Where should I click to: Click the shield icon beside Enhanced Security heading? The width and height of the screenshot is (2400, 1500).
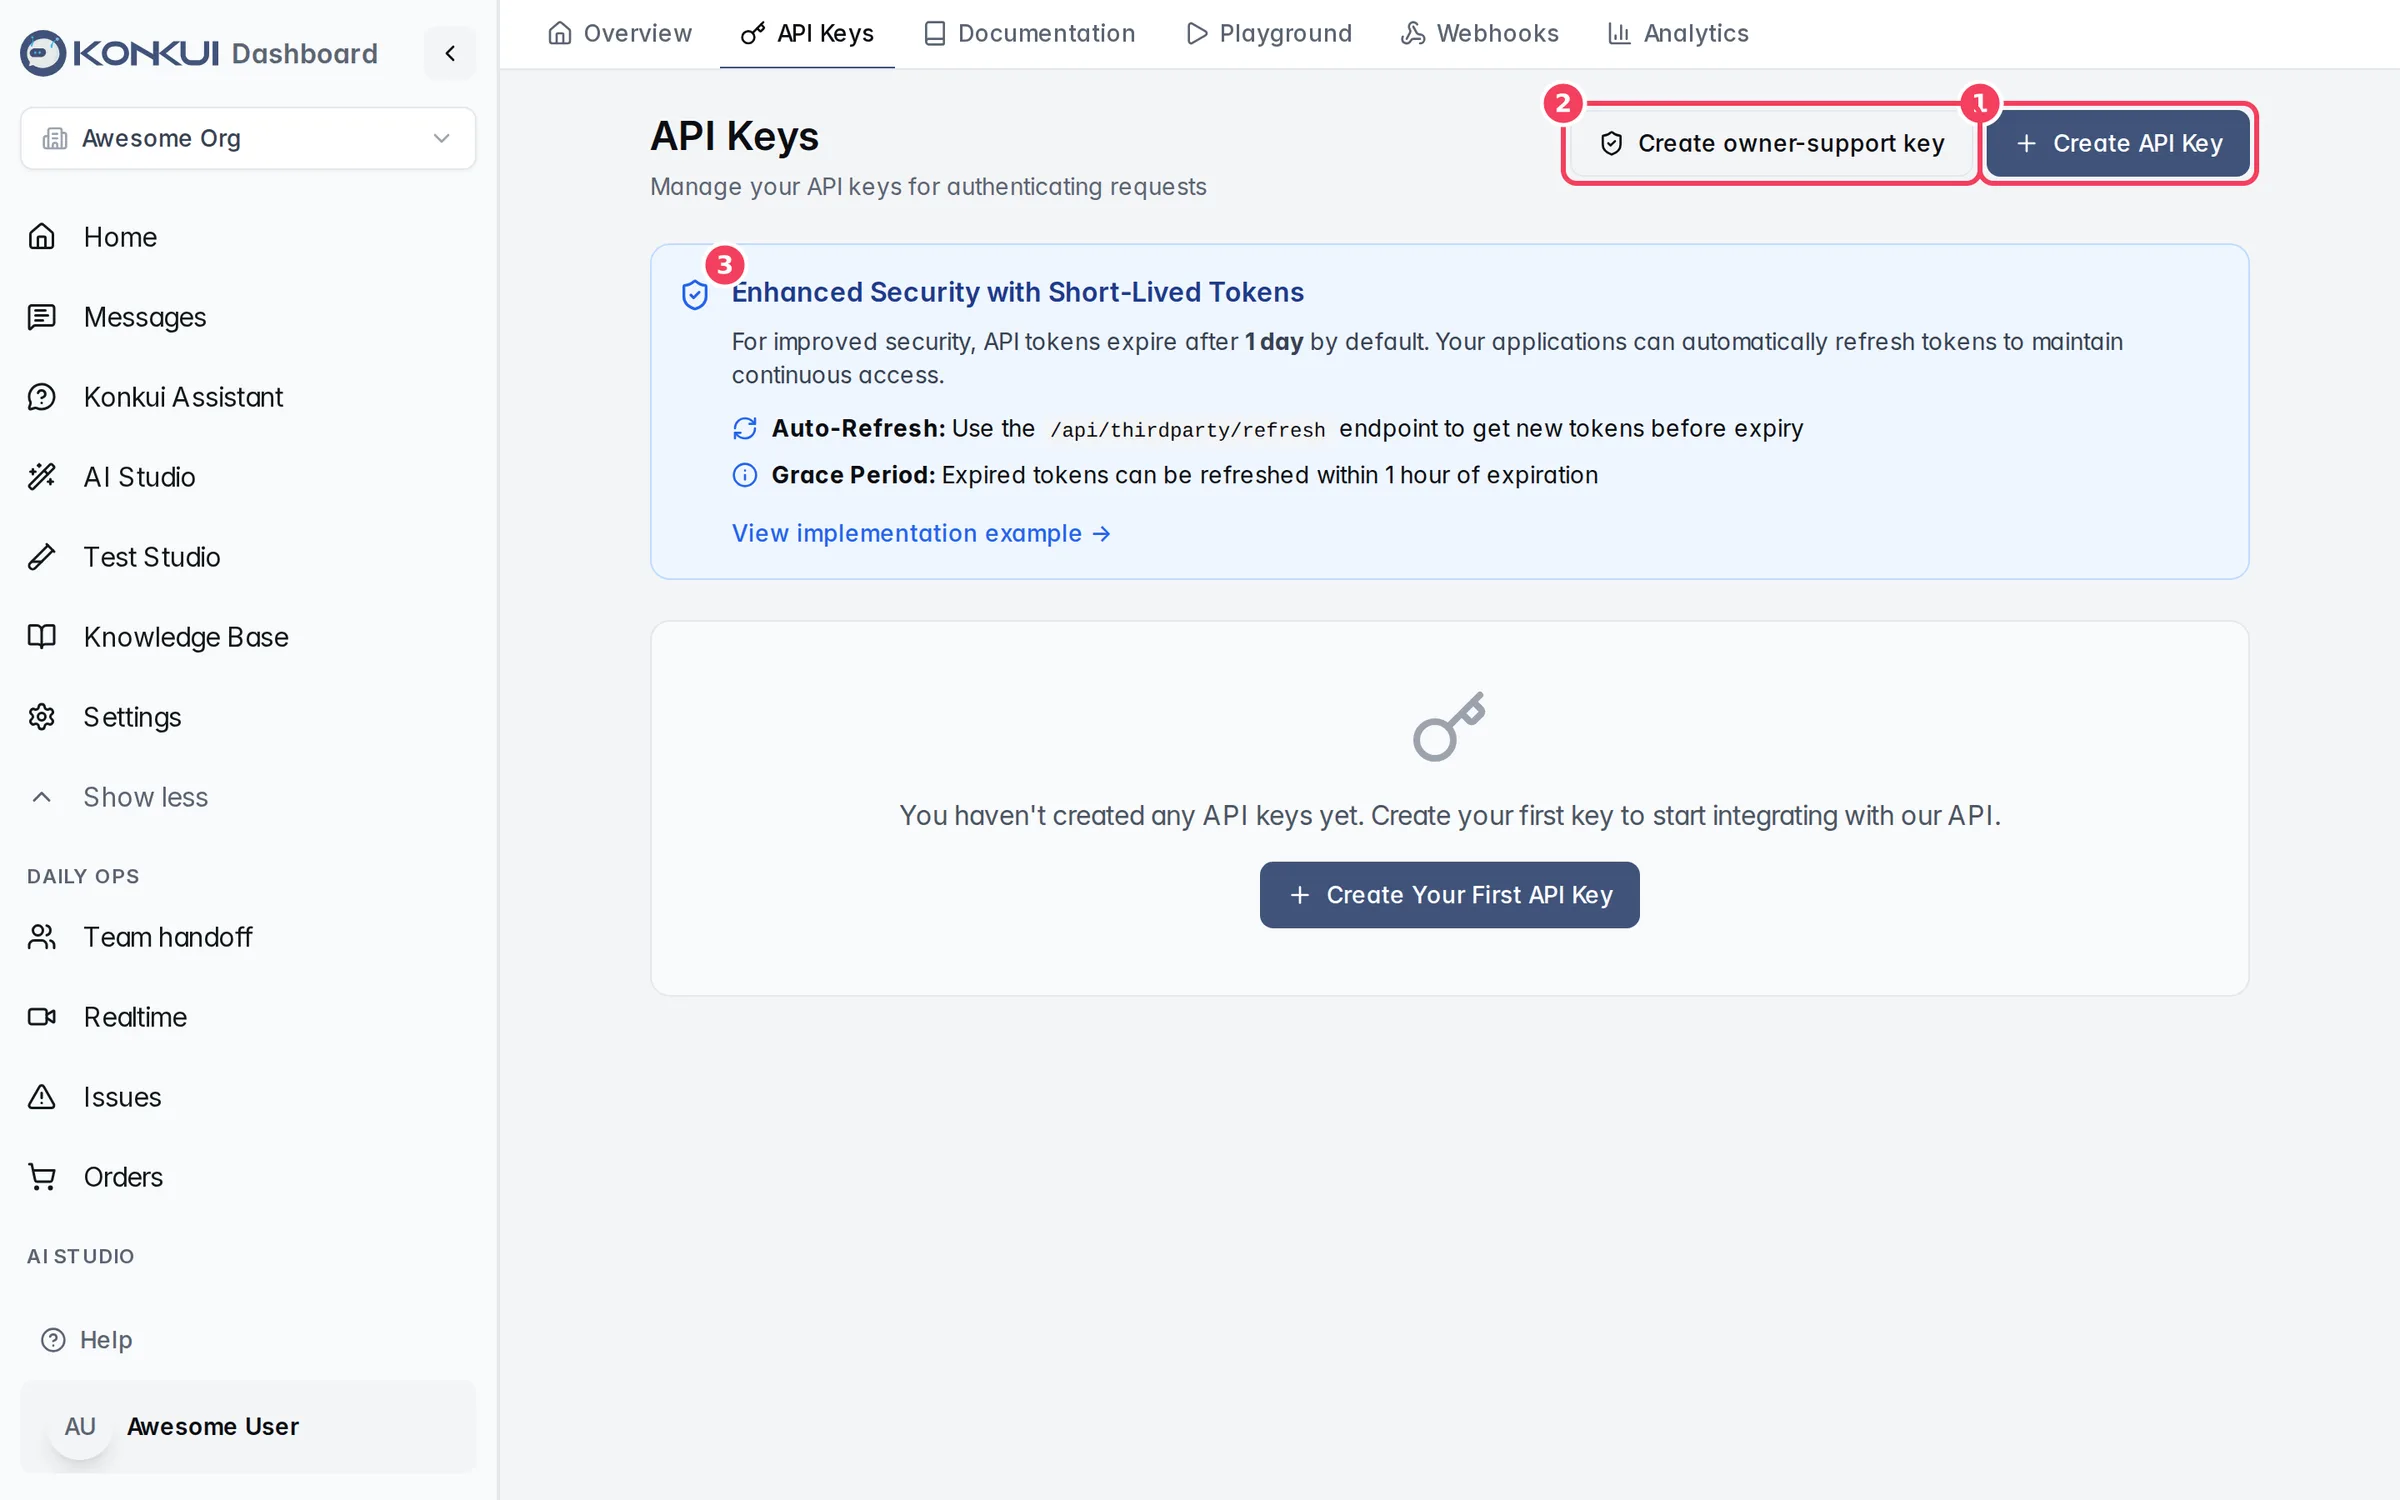pyautogui.click(x=695, y=295)
